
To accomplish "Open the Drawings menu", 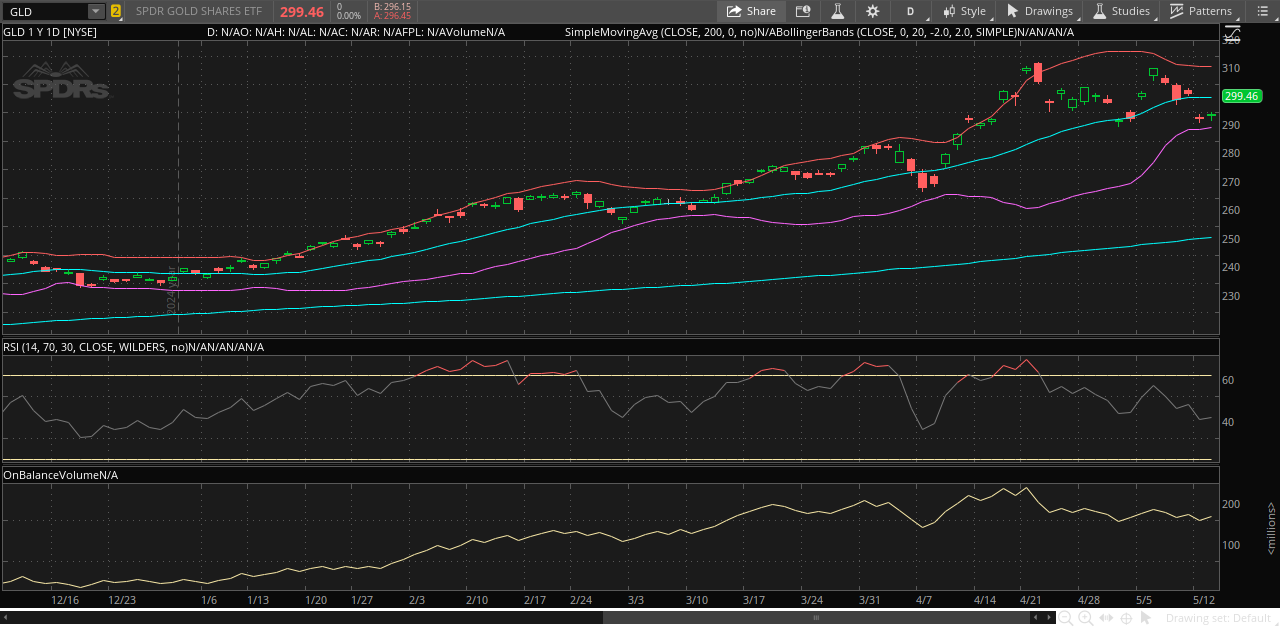I will pos(1039,11).
